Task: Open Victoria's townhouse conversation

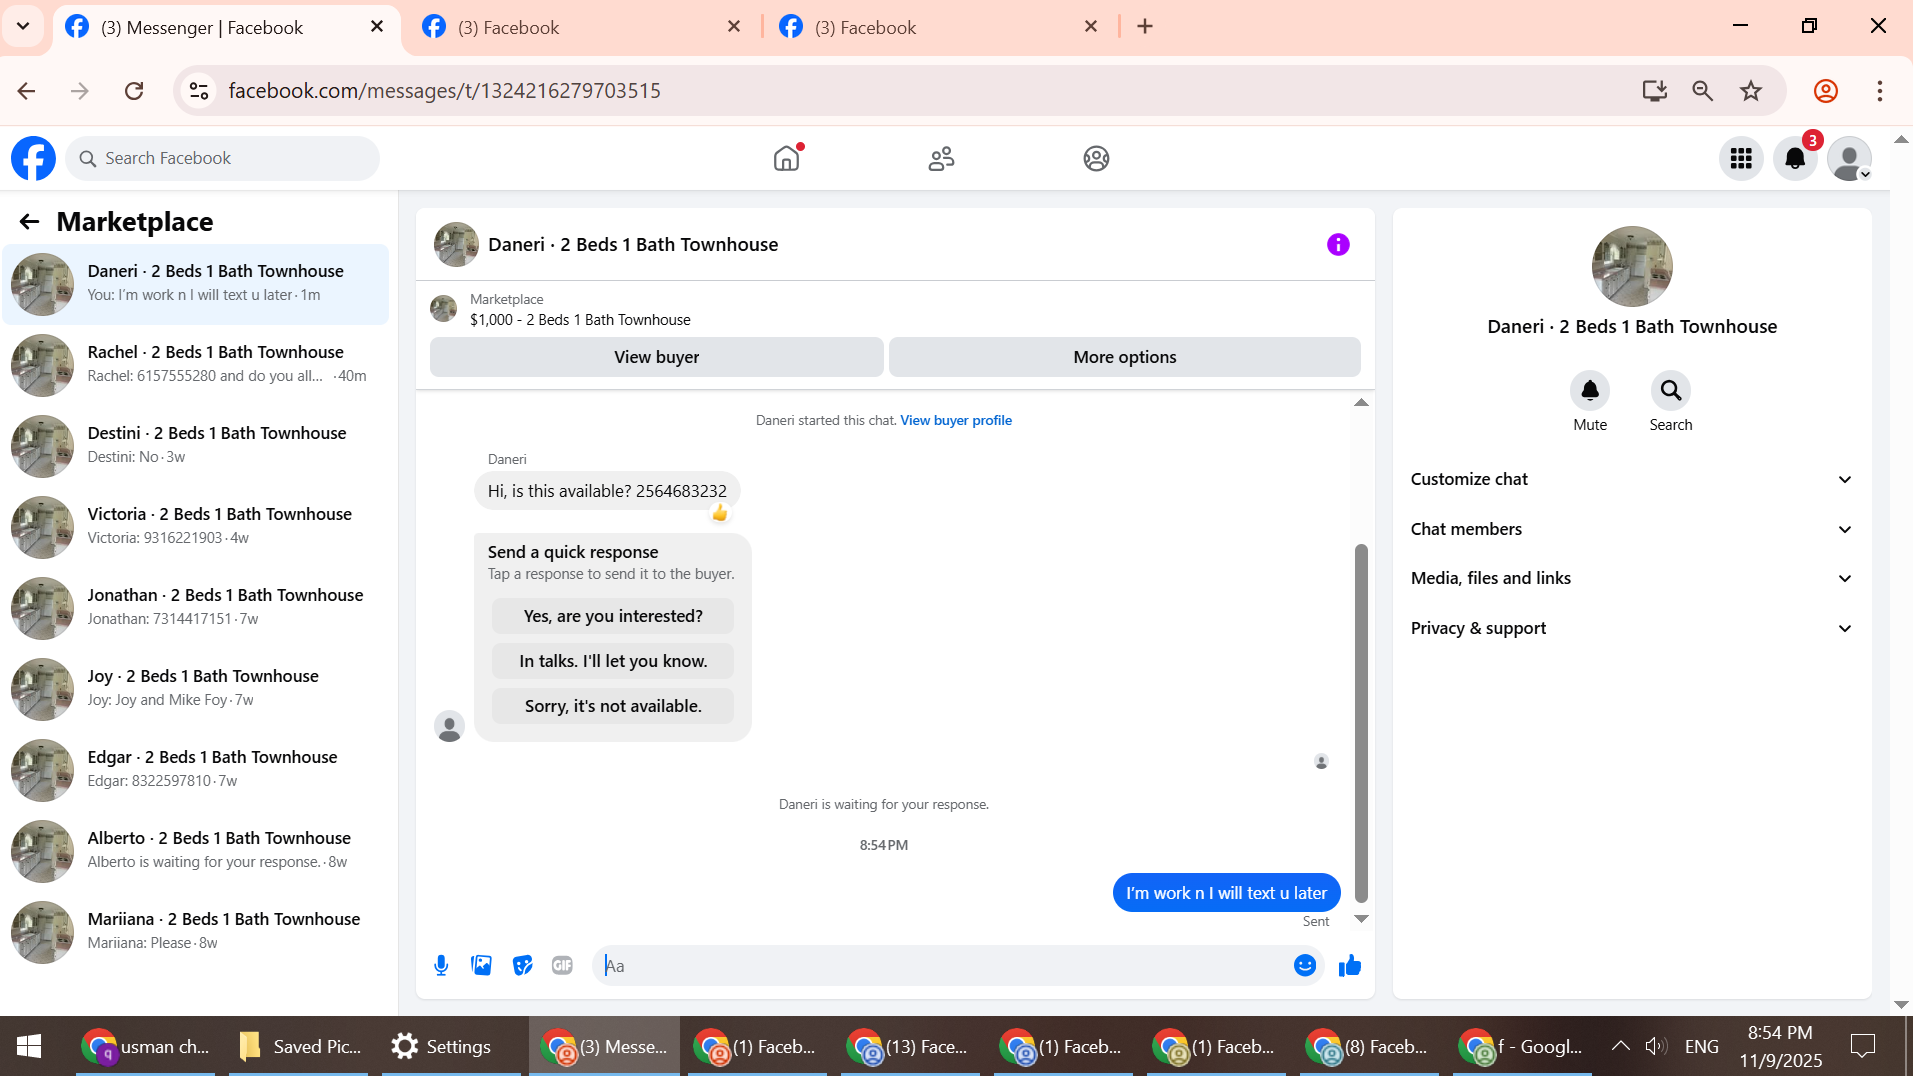Action: click(196, 527)
